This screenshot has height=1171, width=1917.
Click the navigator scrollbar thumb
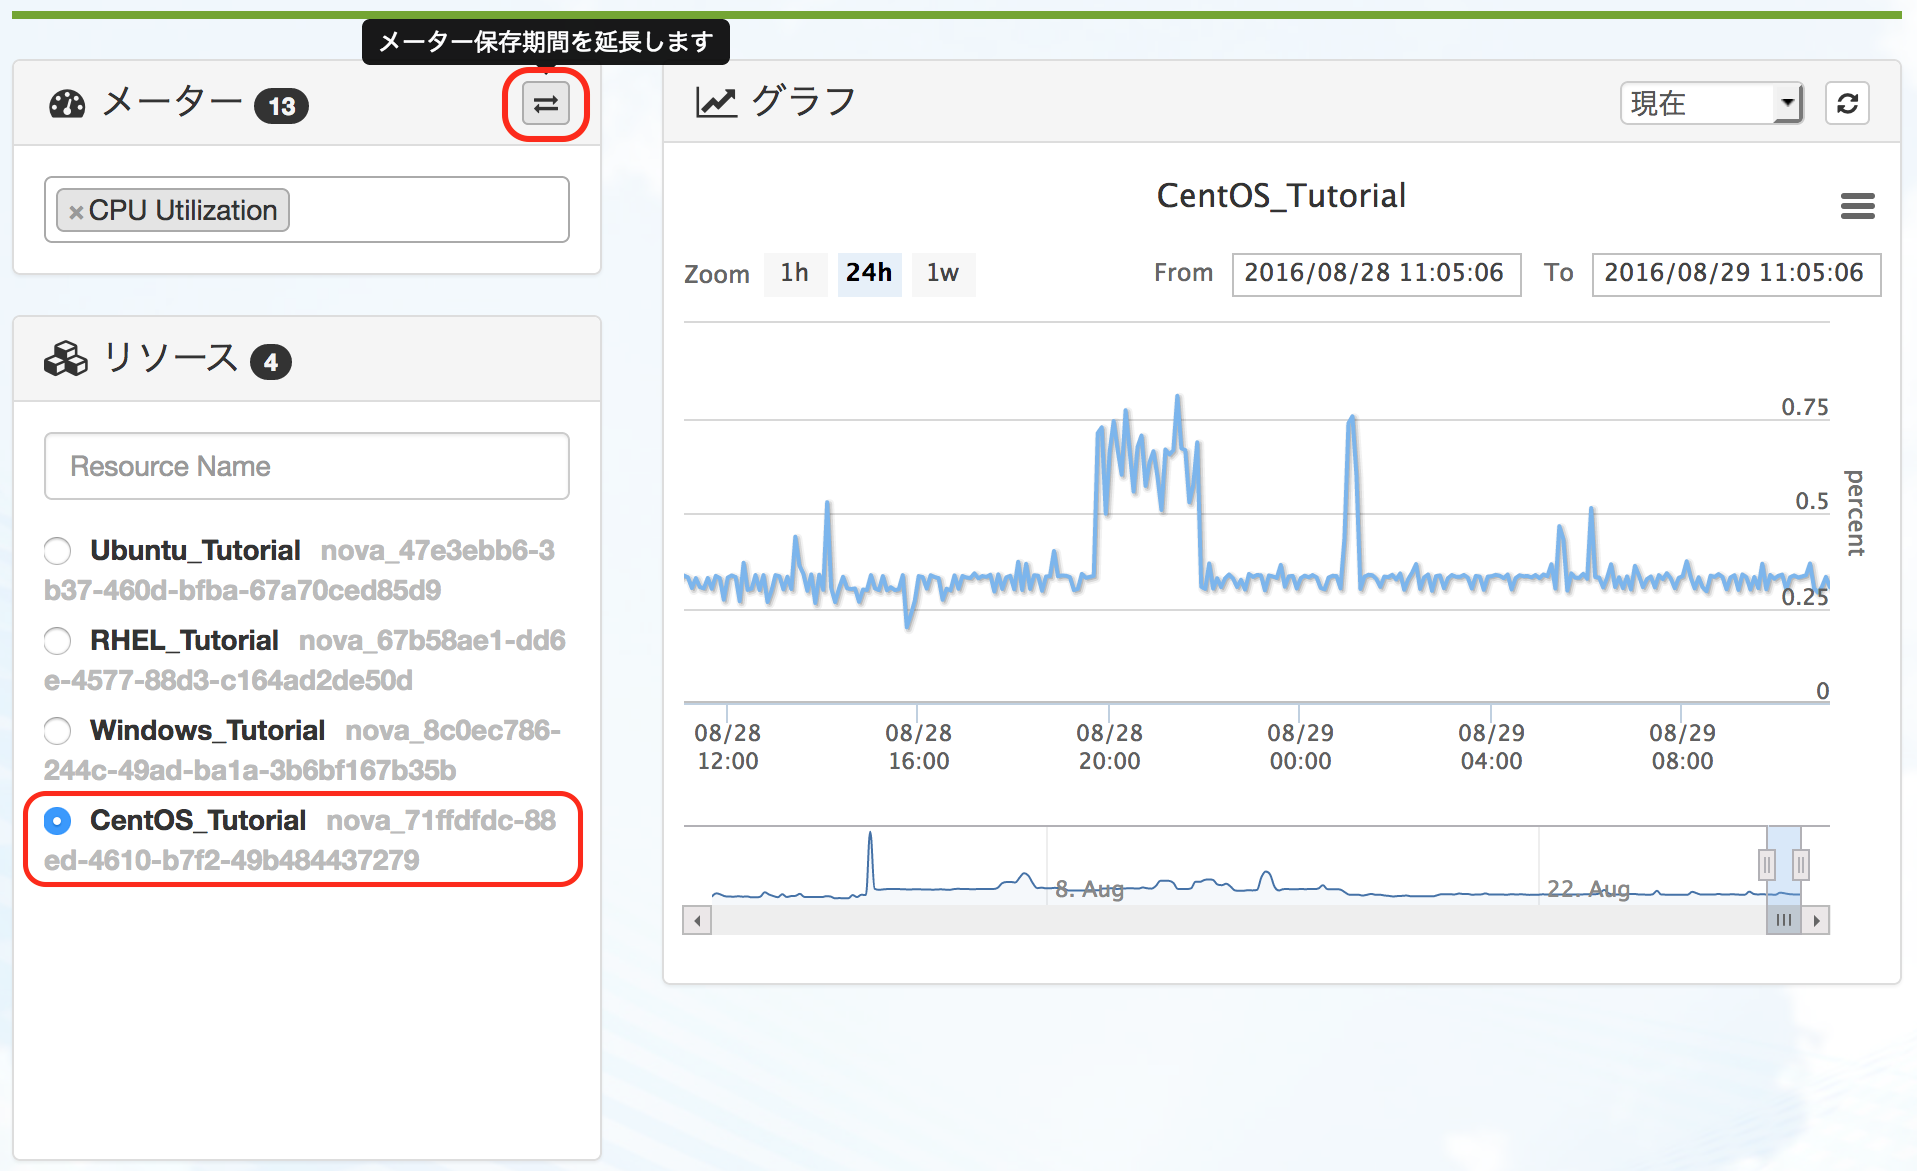(x=1784, y=920)
